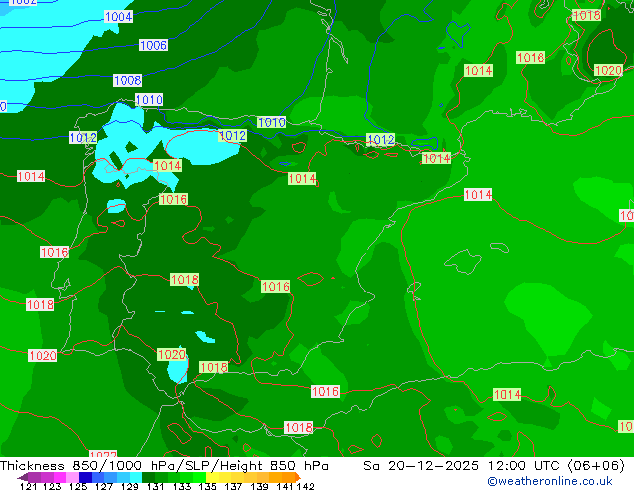Viewport: 634px width, 490px height.
Task: Pick the dark navy blue legend swatch
Action: point(85,477)
